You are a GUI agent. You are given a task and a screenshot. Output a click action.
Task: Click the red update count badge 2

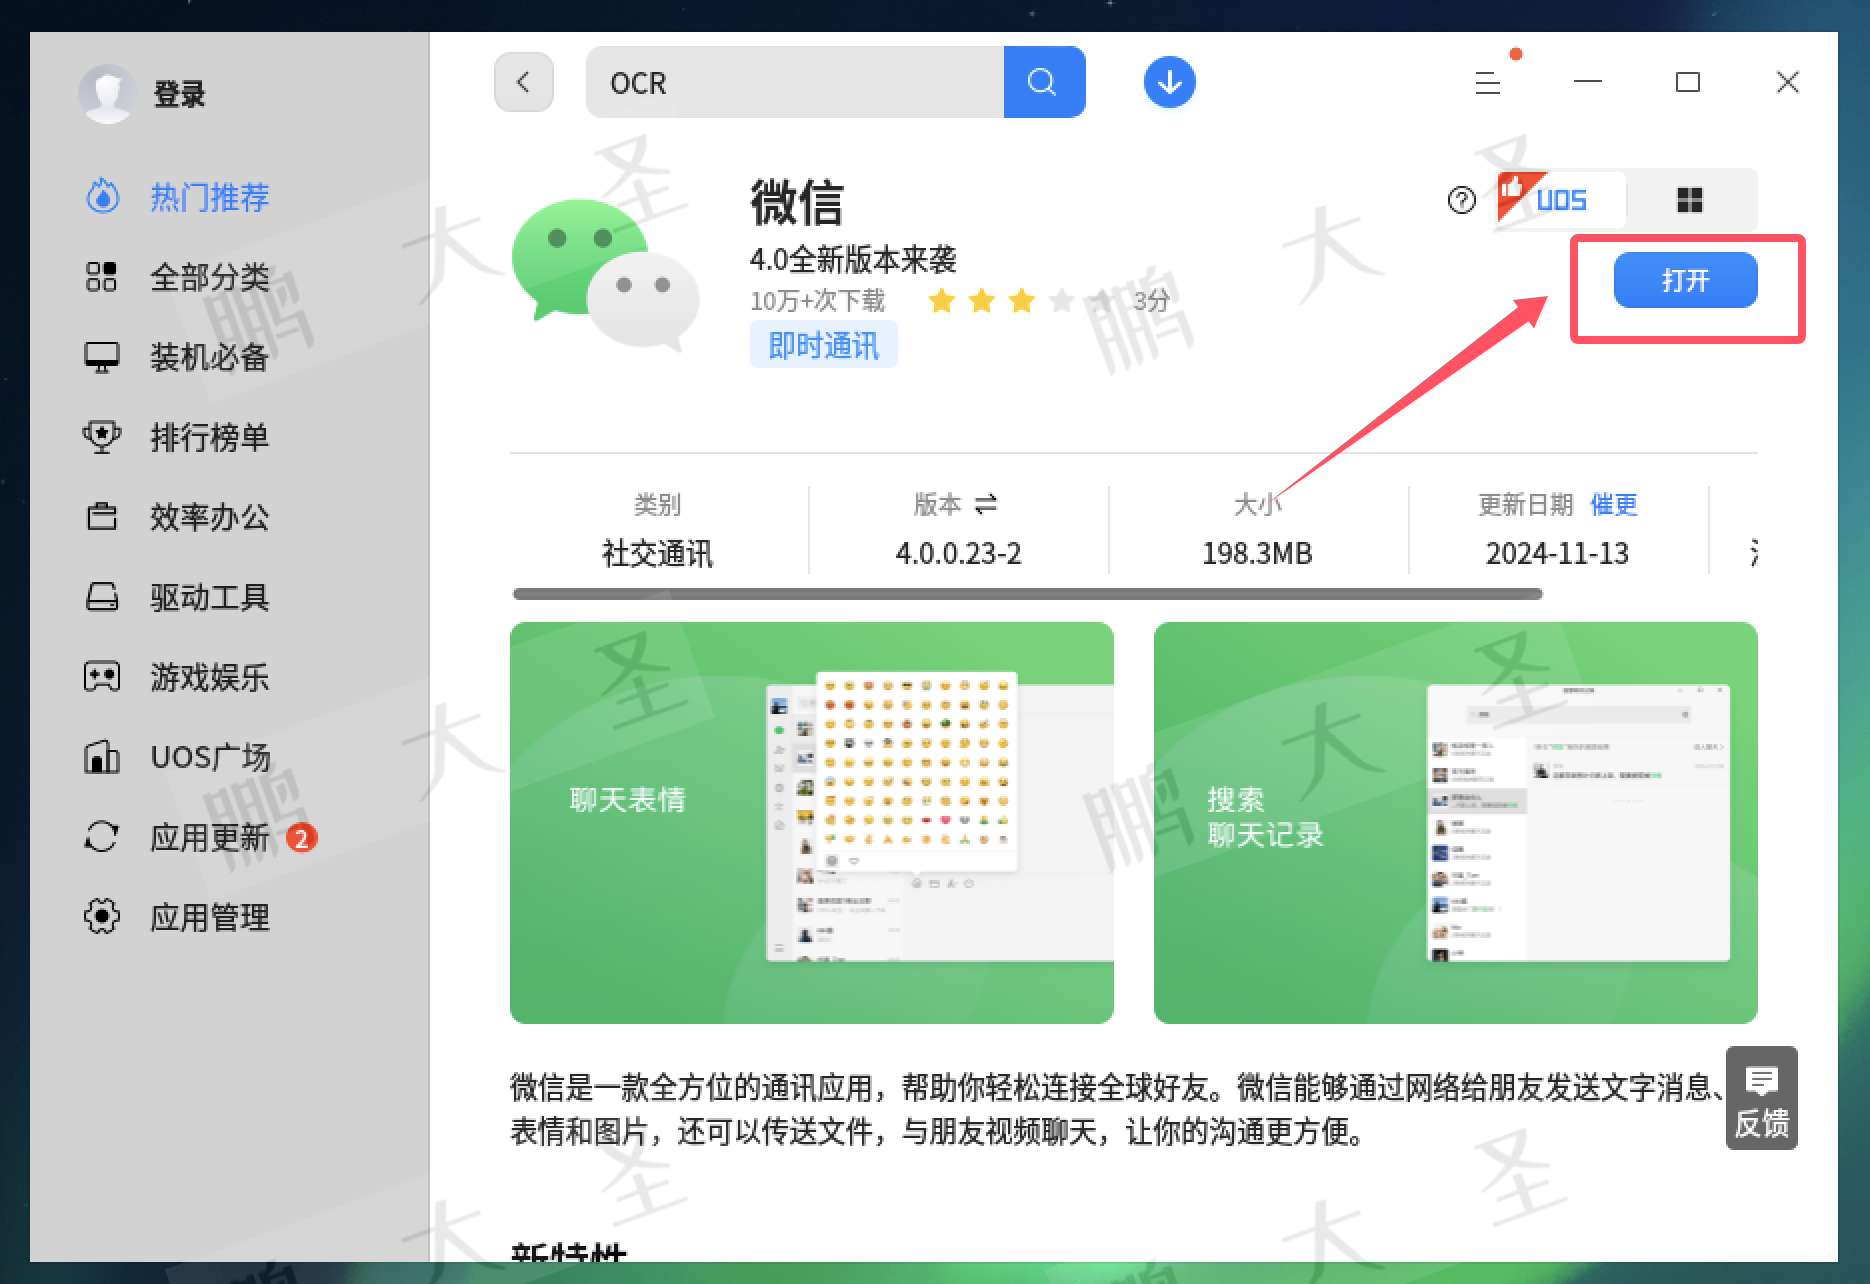click(x=301, y=837)
